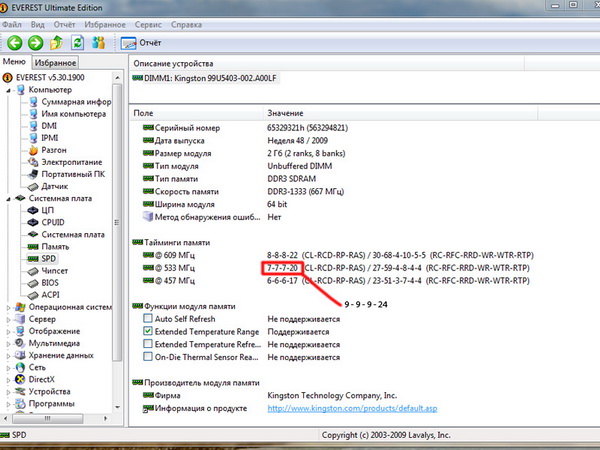The image size is (600, 450).
Task: Select the IPMI tree item
Action: click(50, 138)
